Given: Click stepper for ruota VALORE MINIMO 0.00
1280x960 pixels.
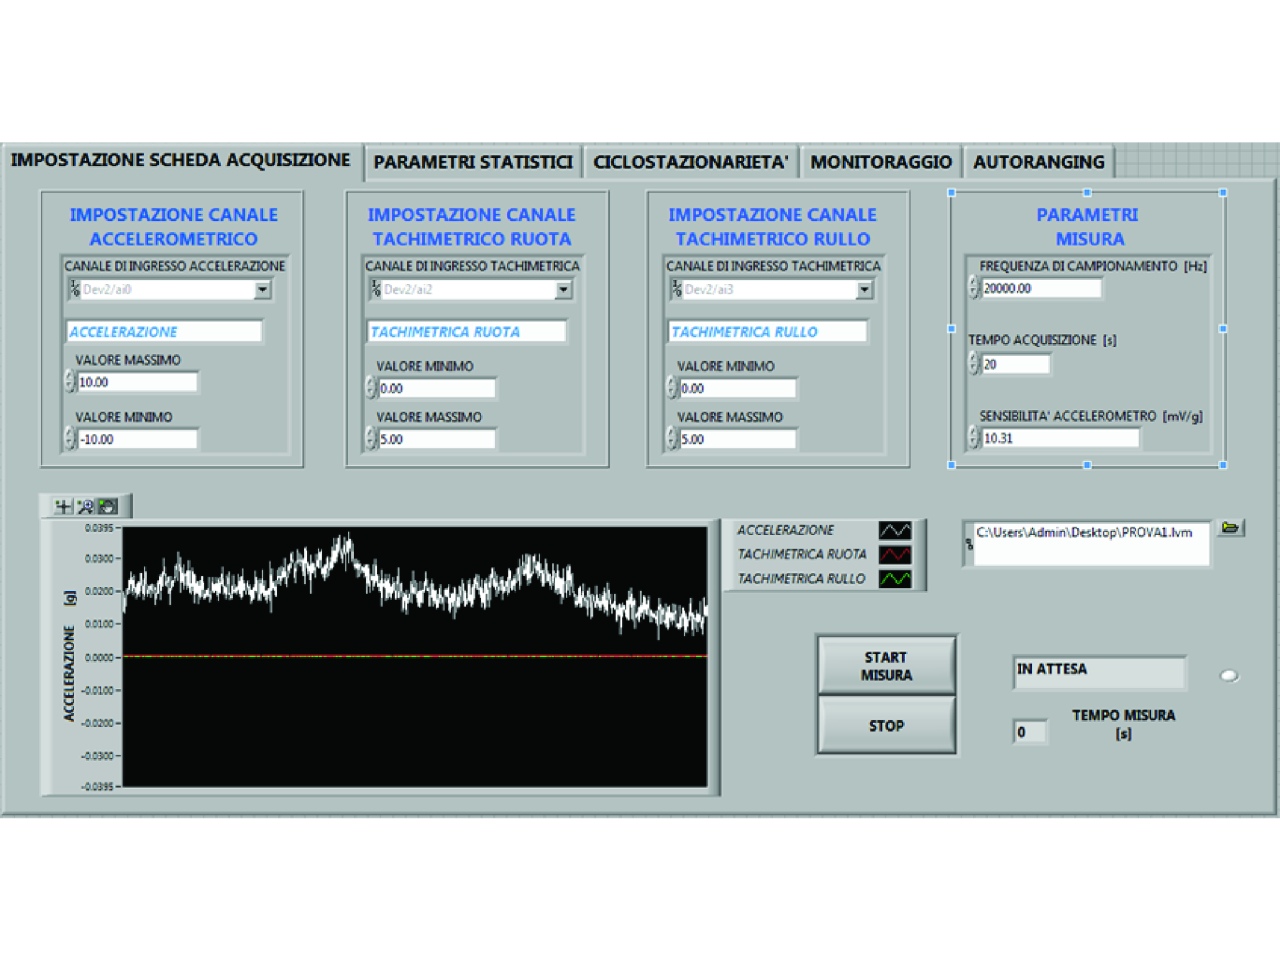Looking at the screenshot, I should [x=371, y=388].
